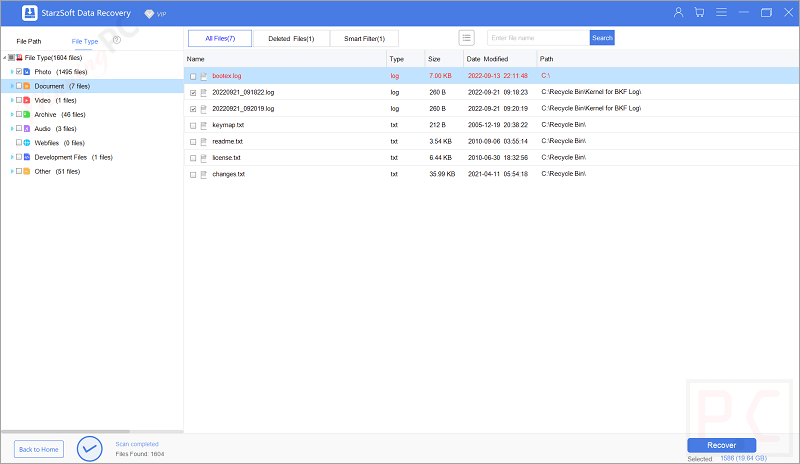Click the left panel horizontal scrollbar

(x=65, y=431)
